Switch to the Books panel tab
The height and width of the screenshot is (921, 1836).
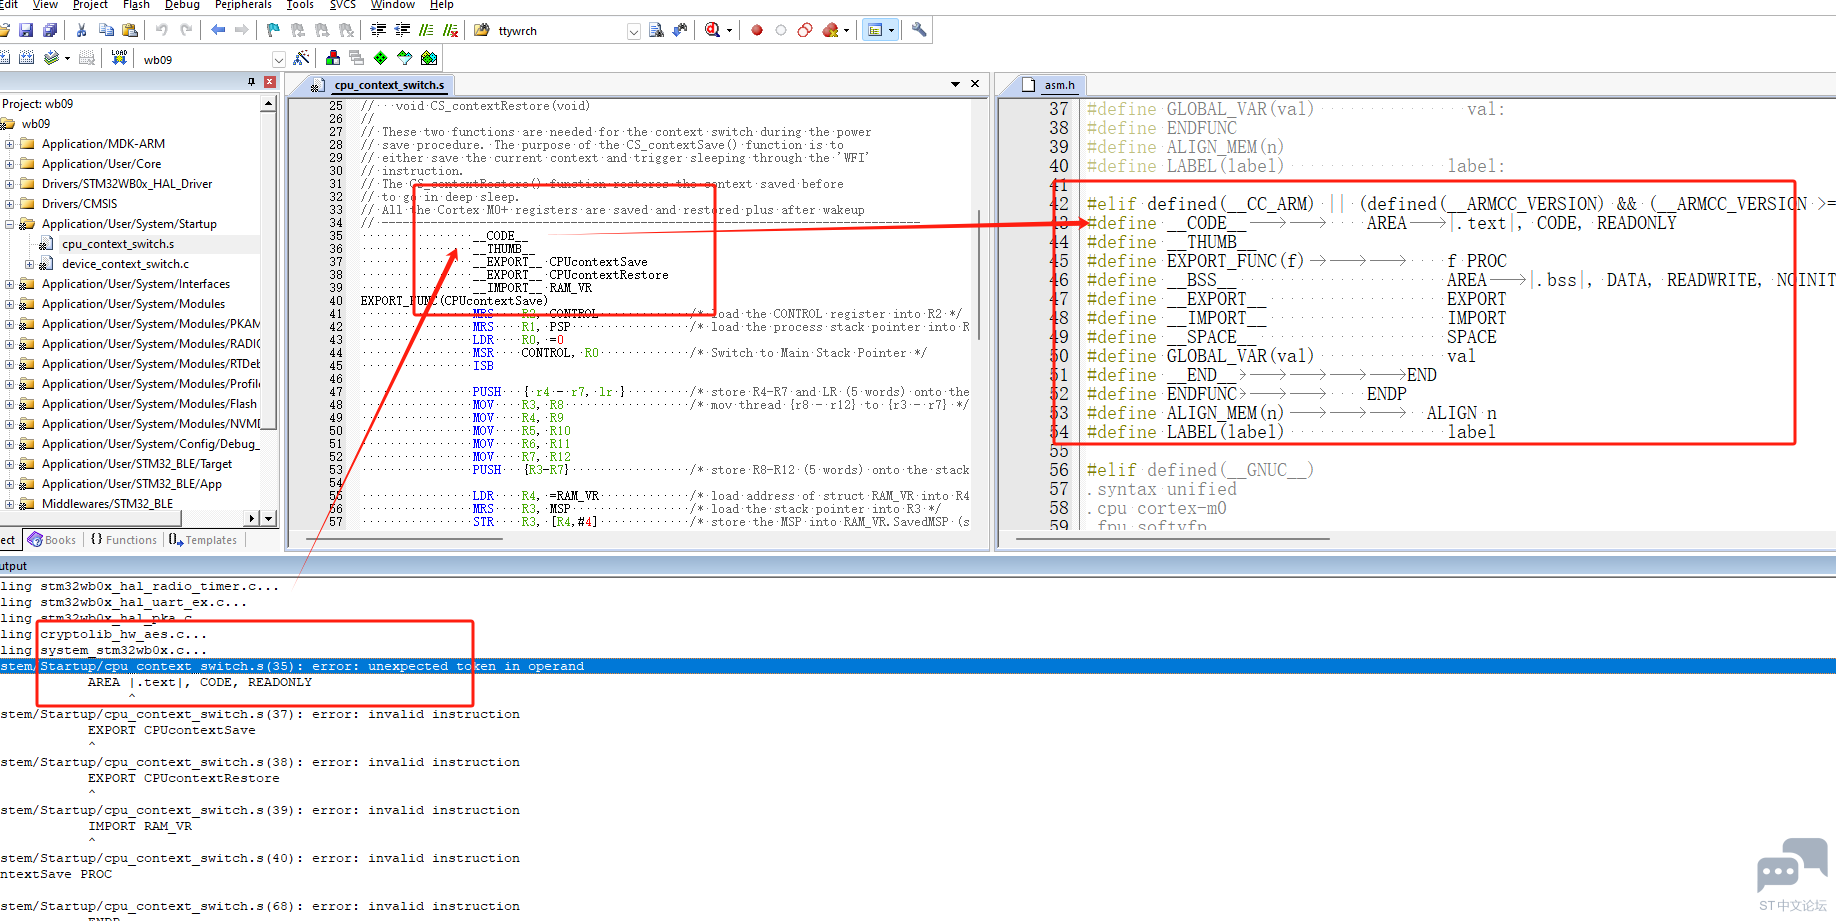pos(52,540)
